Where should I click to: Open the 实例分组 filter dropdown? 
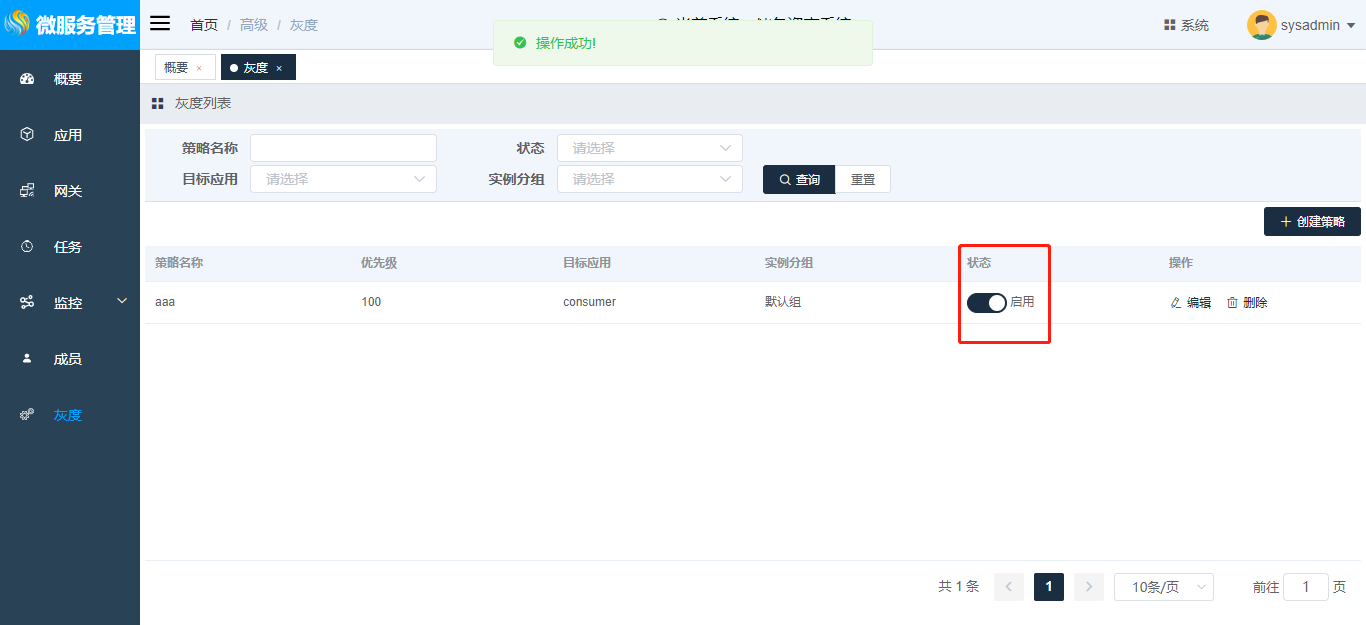(649, 179)
